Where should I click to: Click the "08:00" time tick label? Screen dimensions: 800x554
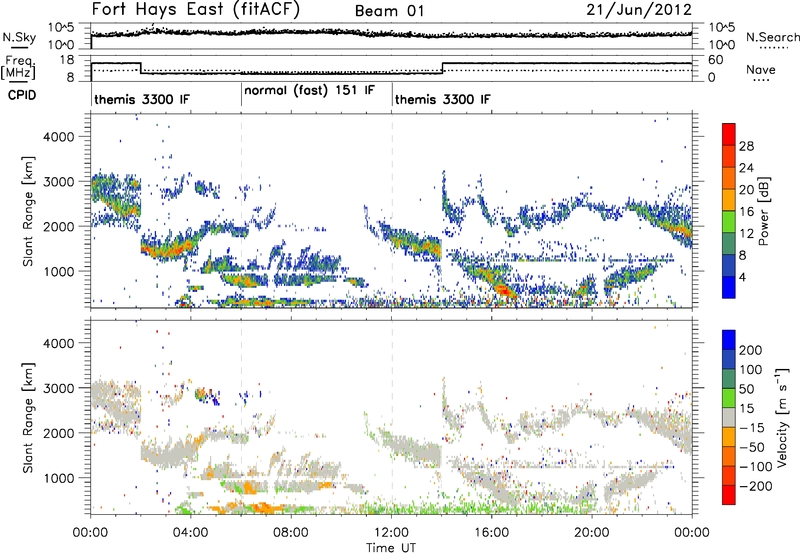pyautogui.click(x=290, y=533)
